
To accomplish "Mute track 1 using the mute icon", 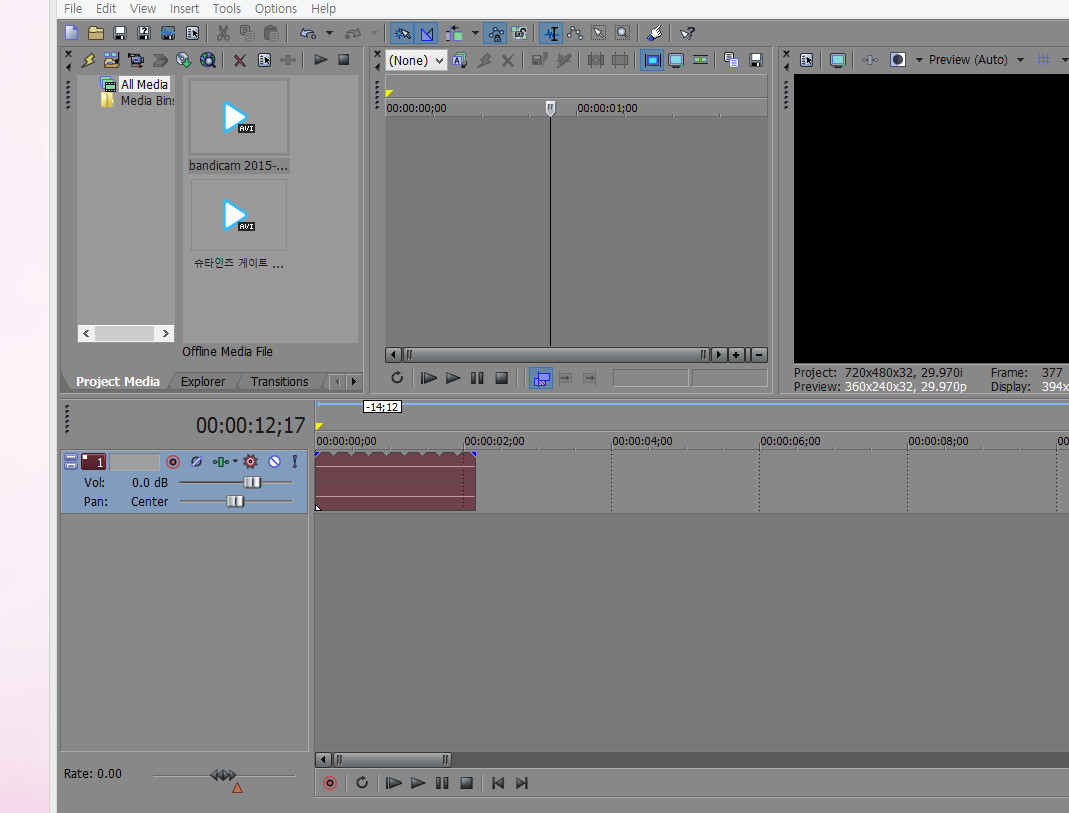I will pos(274,462).
